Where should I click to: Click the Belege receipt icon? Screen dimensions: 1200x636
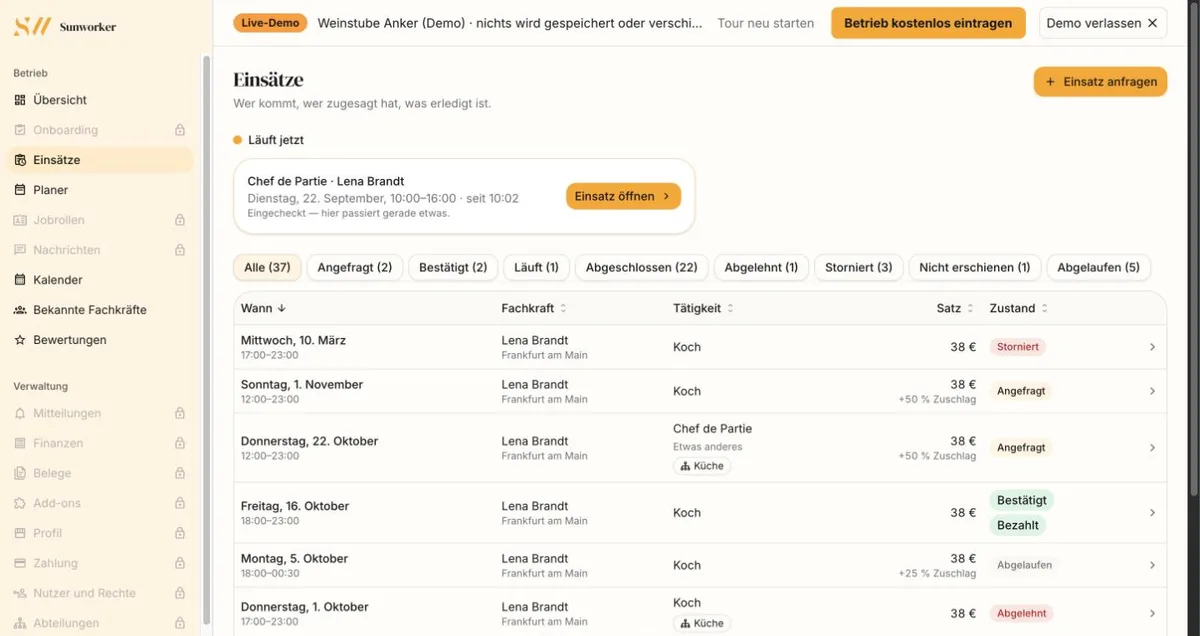point(20,473)
